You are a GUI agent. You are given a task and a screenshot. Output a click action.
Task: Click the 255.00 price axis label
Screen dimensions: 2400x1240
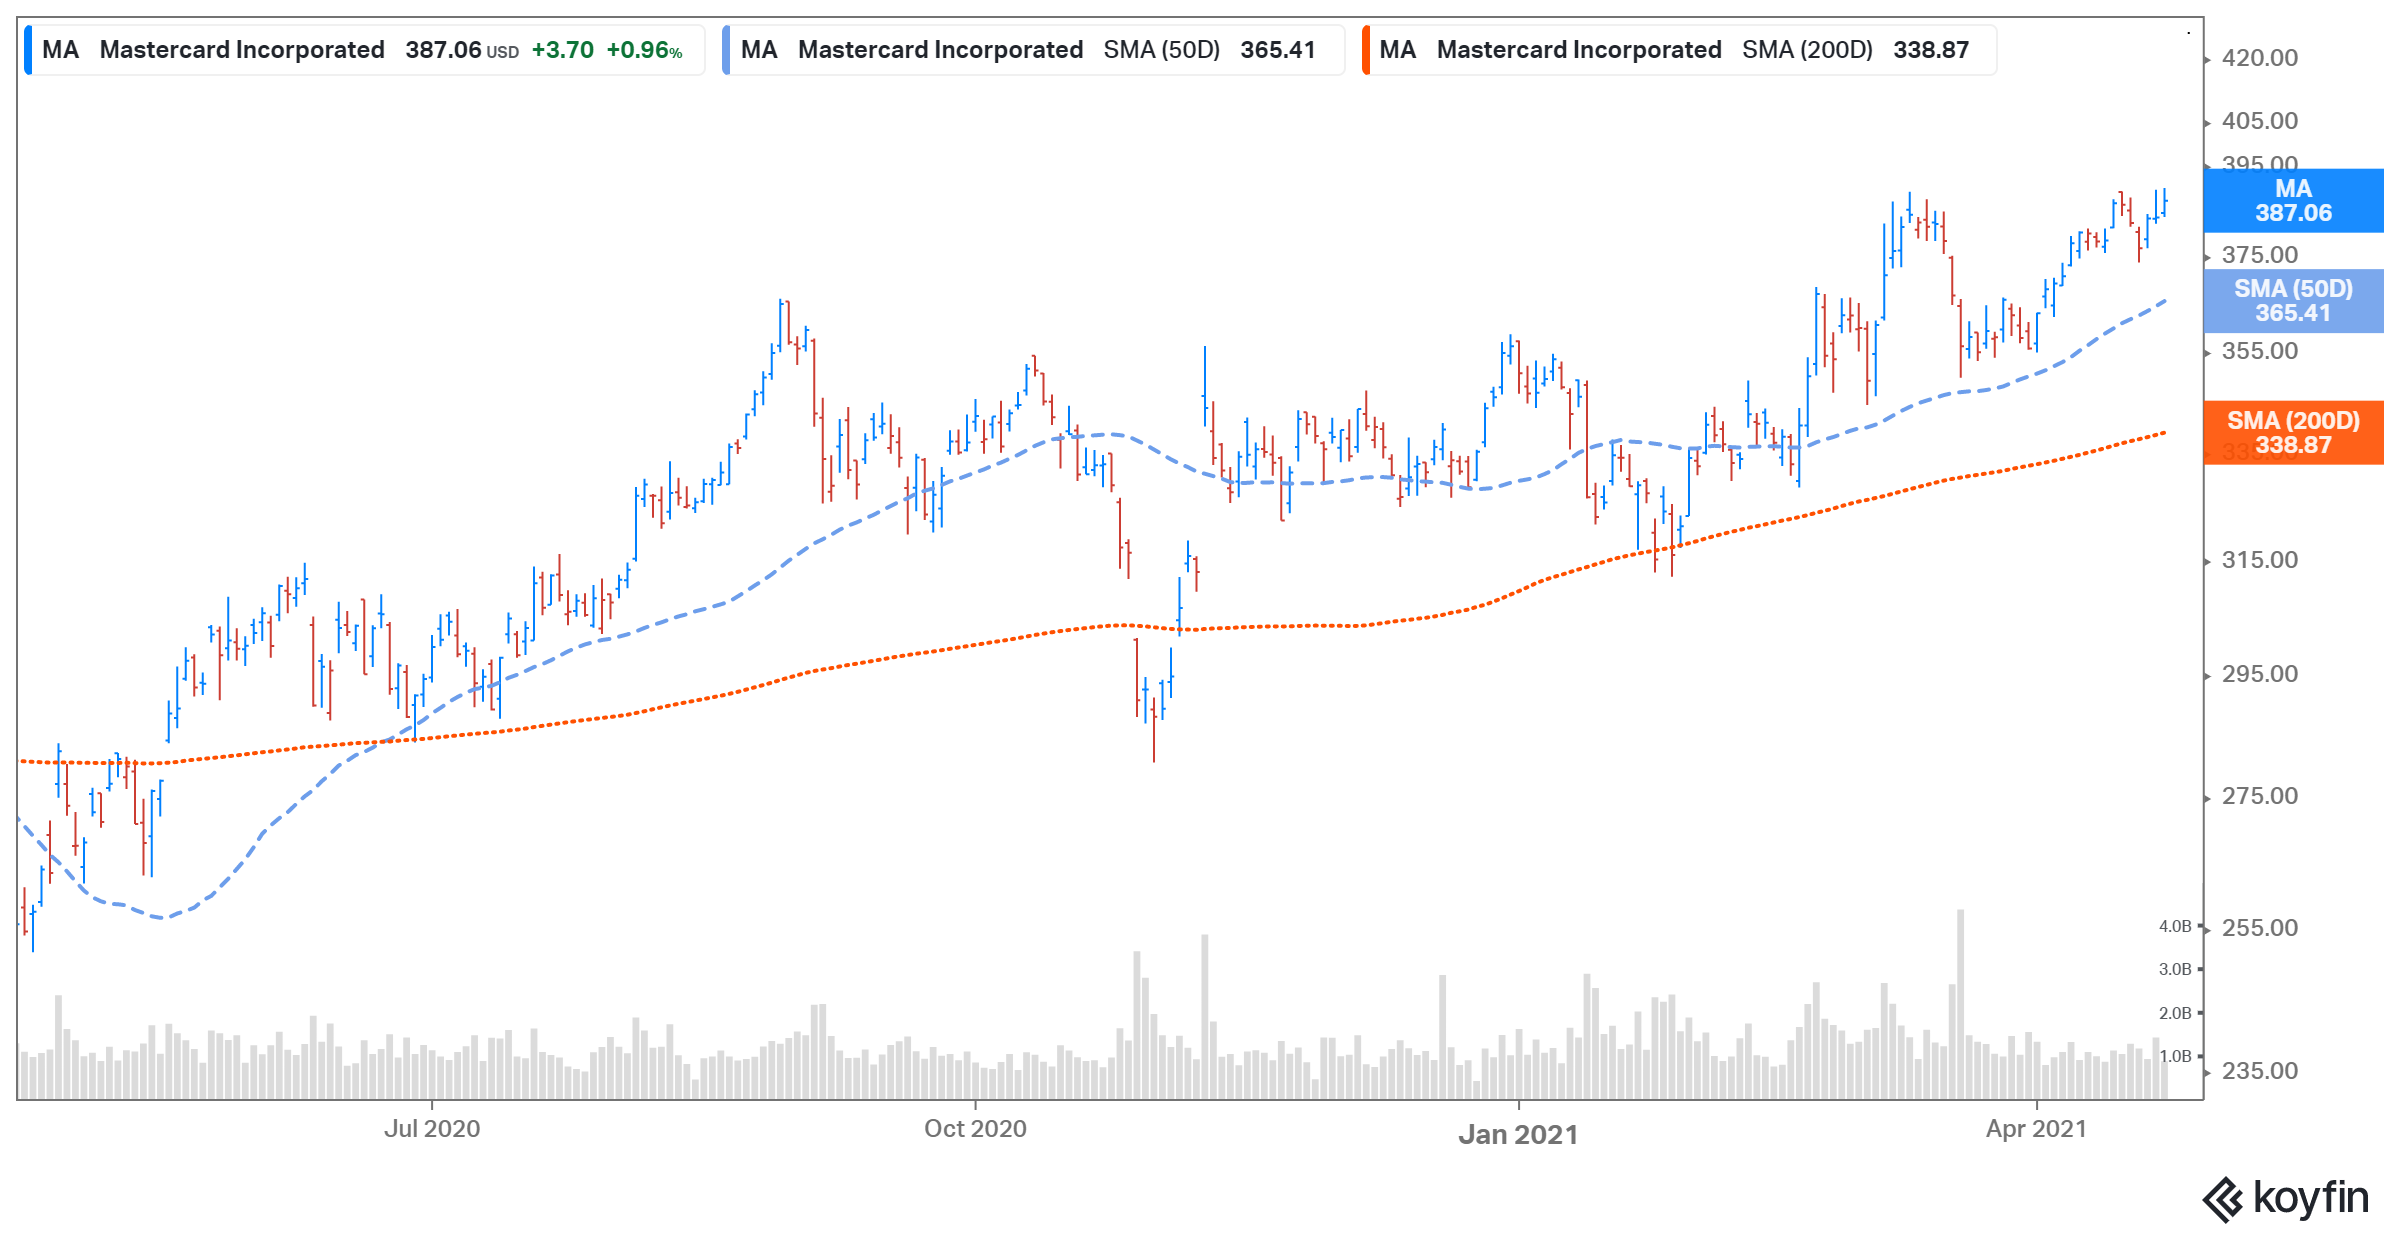2260,928
